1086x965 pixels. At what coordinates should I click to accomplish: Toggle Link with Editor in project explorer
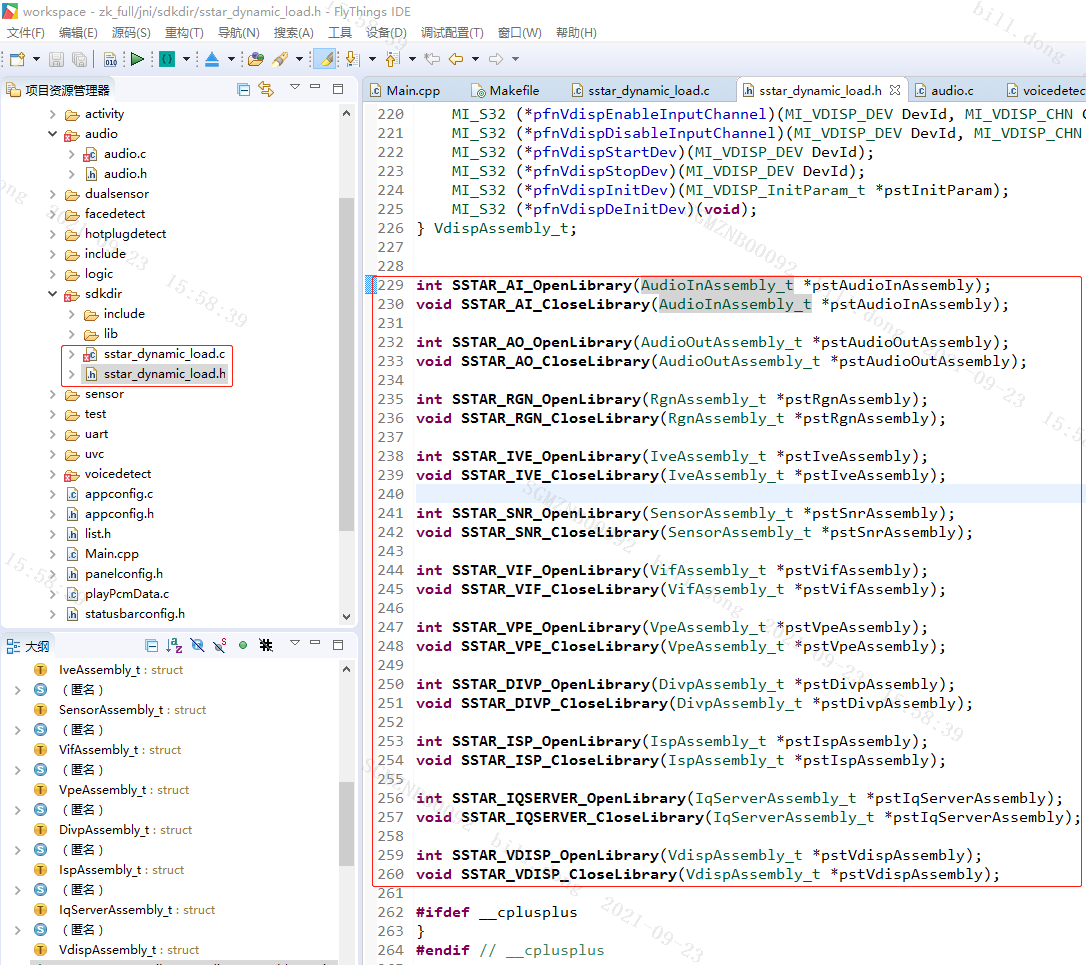point(266,90)
